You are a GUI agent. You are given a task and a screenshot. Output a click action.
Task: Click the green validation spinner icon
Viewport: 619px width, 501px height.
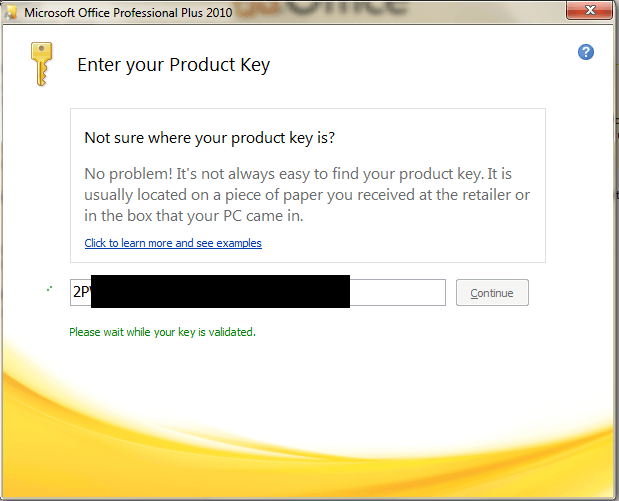tap(49, 289)
